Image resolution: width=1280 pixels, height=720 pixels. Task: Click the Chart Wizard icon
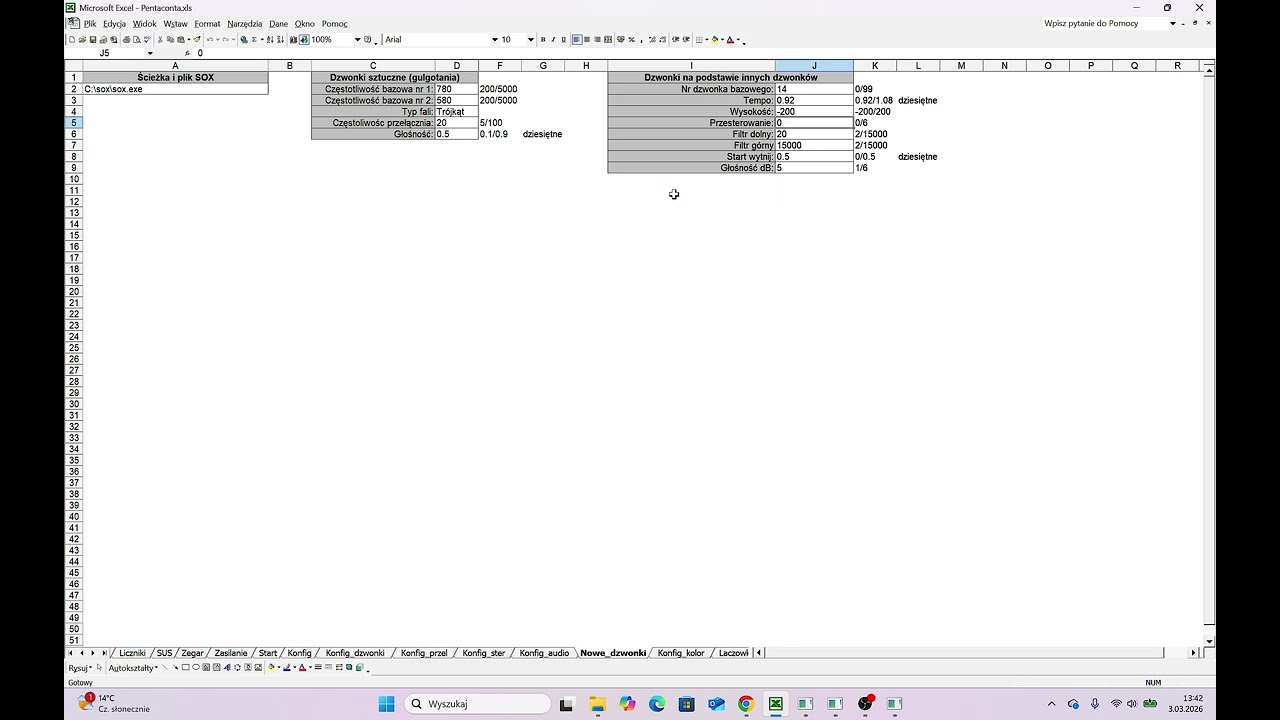[293, 40]
